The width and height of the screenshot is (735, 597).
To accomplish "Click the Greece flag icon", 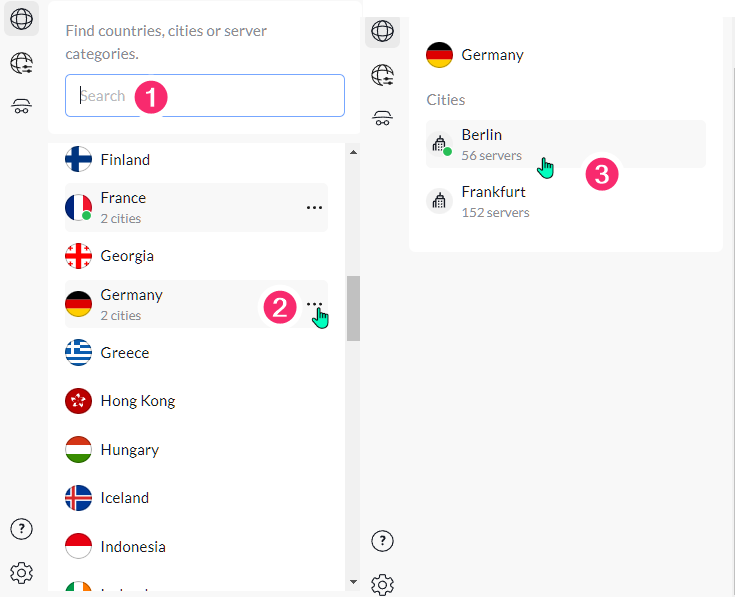I will [x=78, y=352].
